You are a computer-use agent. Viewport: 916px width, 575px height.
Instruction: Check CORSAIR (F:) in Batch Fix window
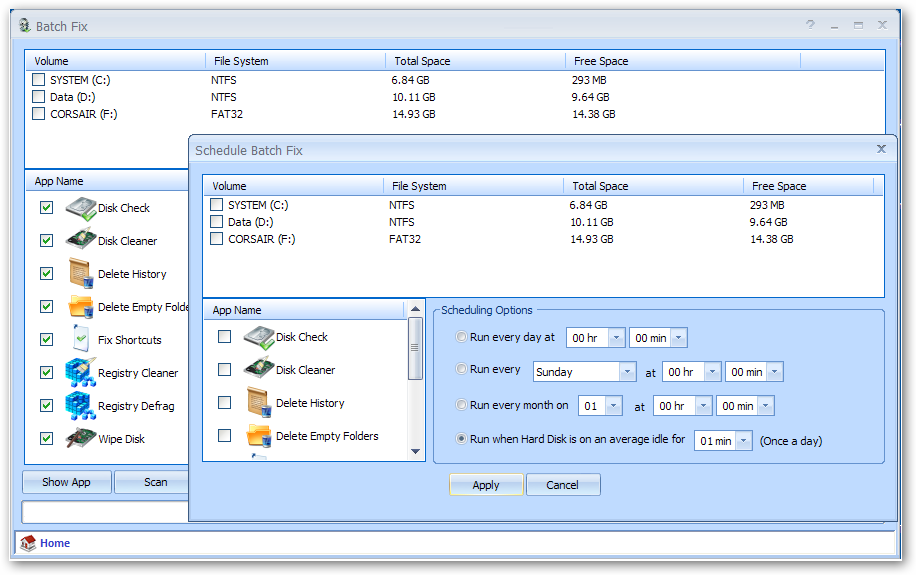coord(38,113)
